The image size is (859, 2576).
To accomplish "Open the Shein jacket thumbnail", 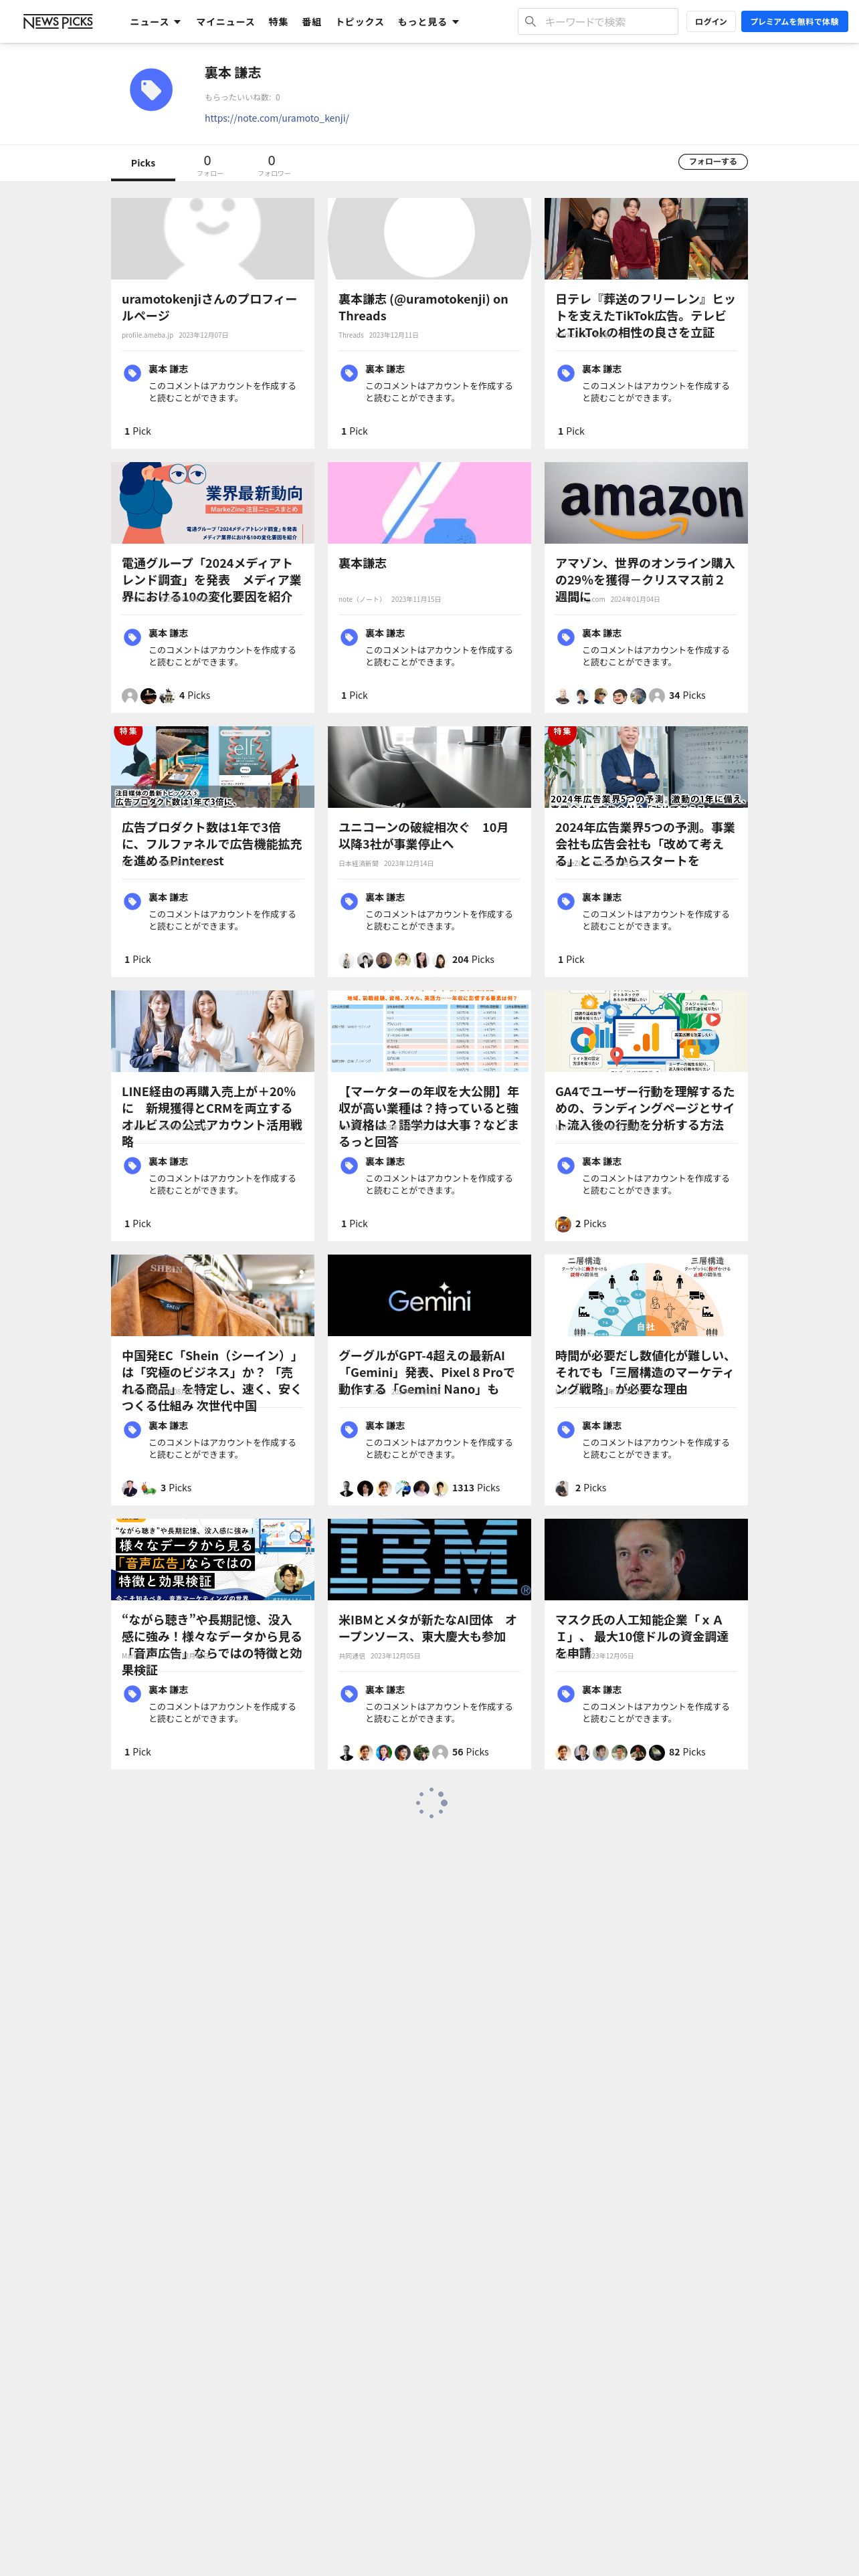I will [x=212, y=1295].
